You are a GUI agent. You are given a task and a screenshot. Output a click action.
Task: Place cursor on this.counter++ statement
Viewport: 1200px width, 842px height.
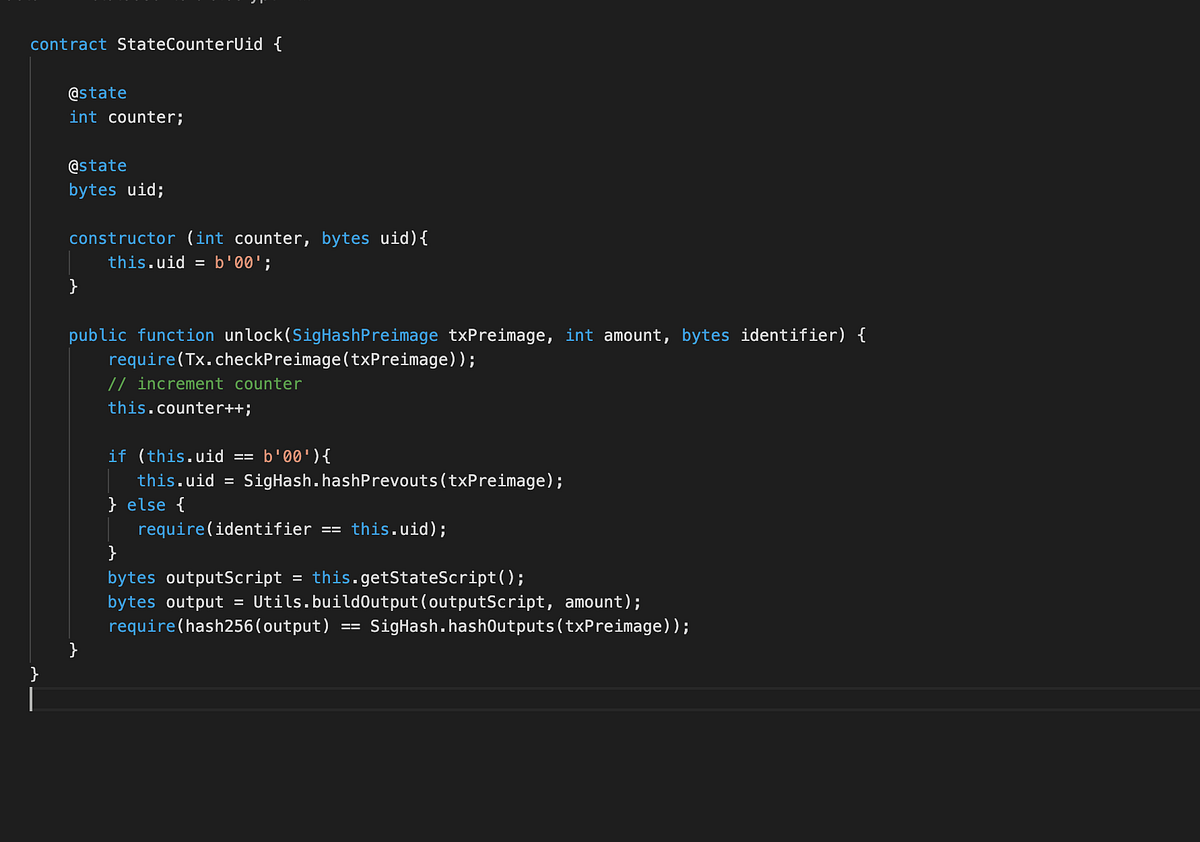point(180,408)
